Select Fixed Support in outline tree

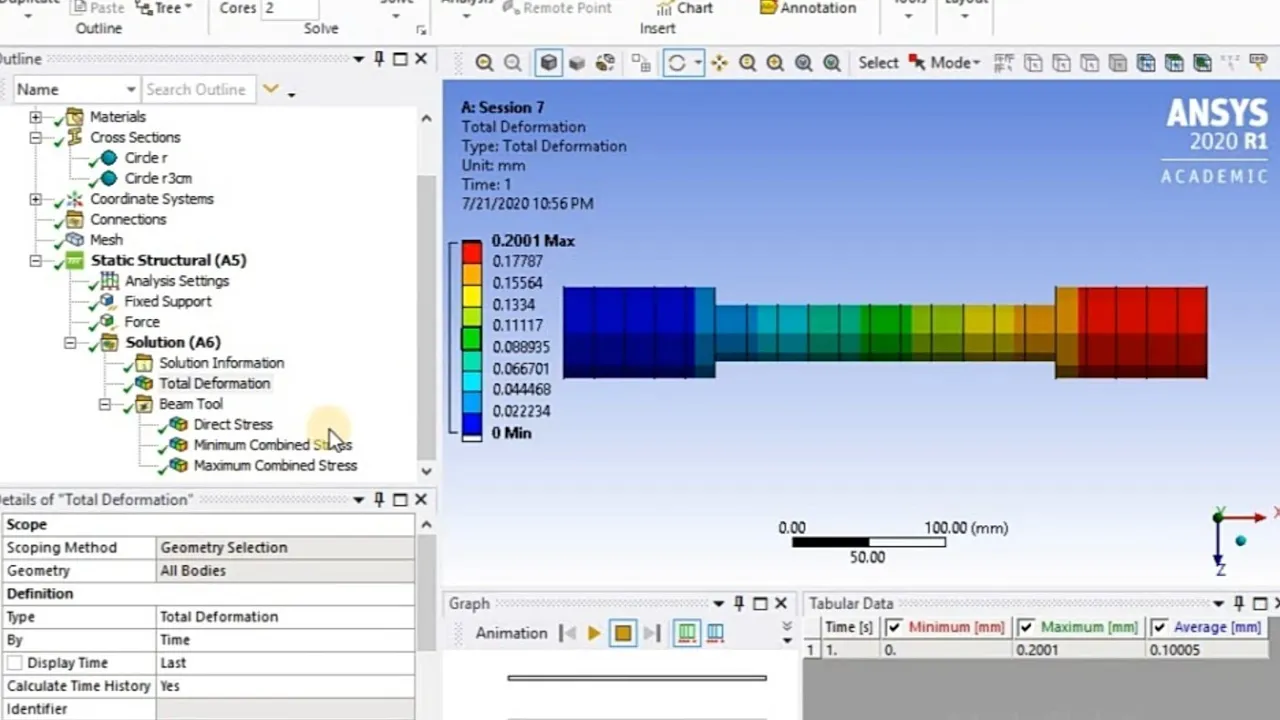pos(167,301)
